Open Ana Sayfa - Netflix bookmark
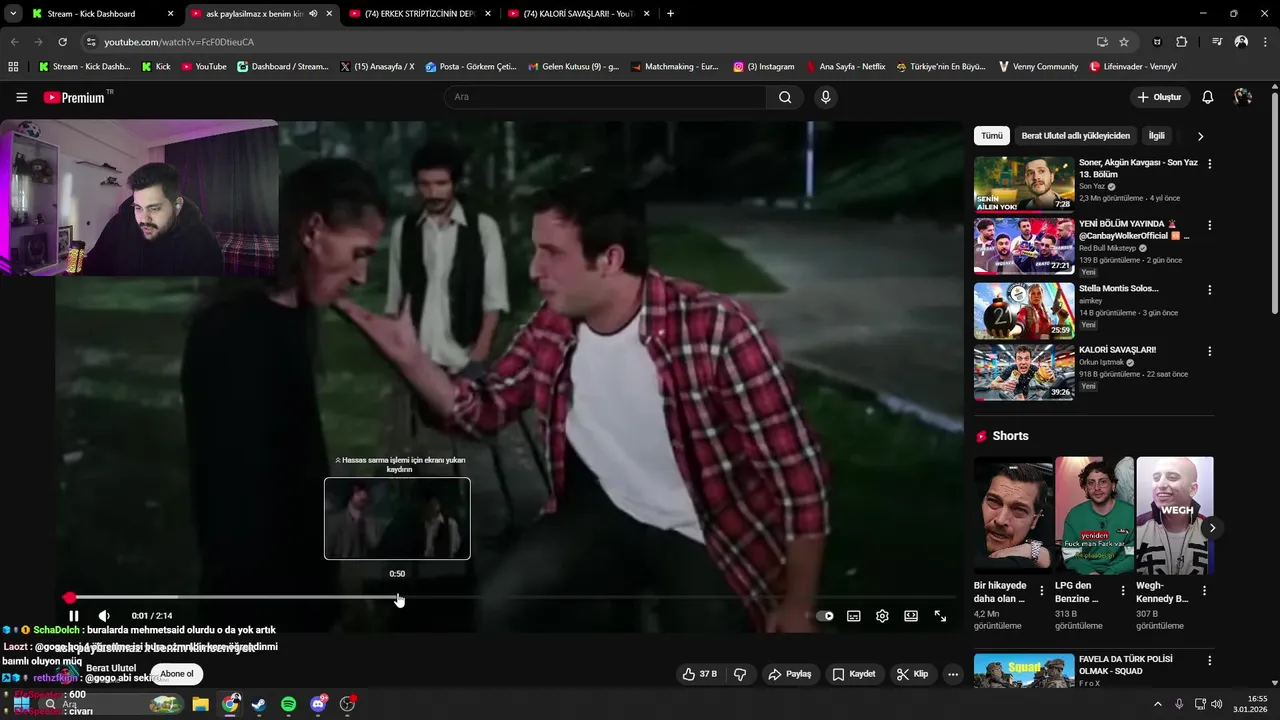Image resolution: width=1280 pixels, height=720 pixels. click(846, 67)
